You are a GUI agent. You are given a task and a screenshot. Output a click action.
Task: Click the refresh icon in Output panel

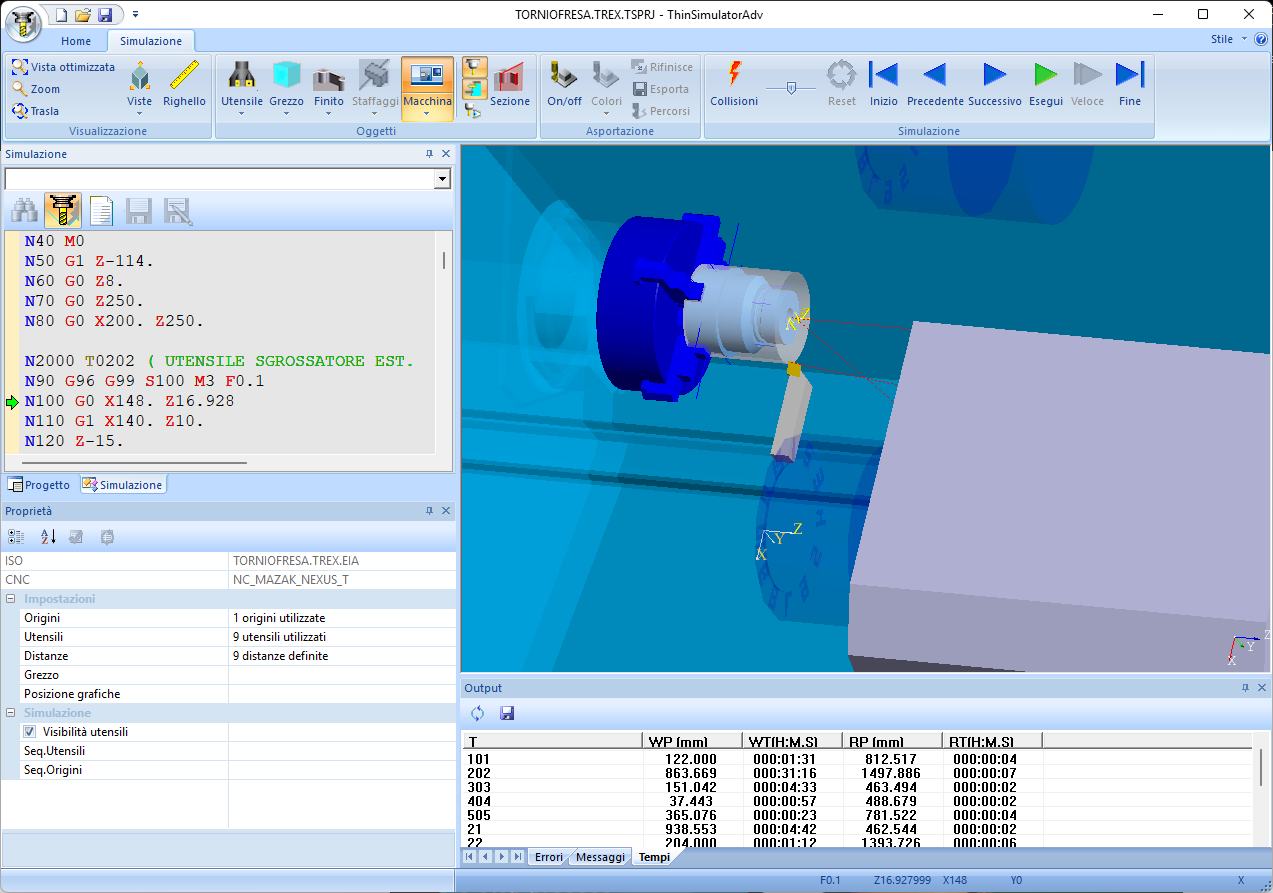(477, 713)
